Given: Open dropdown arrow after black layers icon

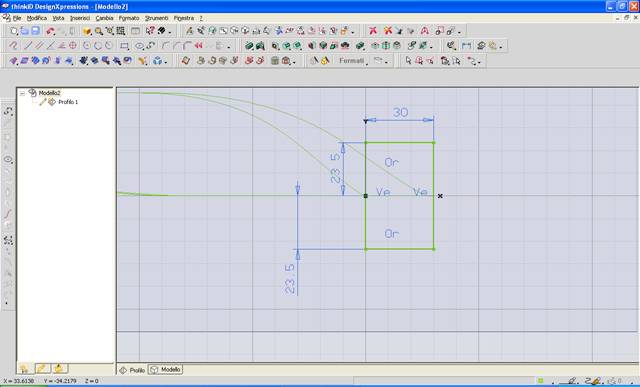Looking at the screenshot, I should coord(170,32).
